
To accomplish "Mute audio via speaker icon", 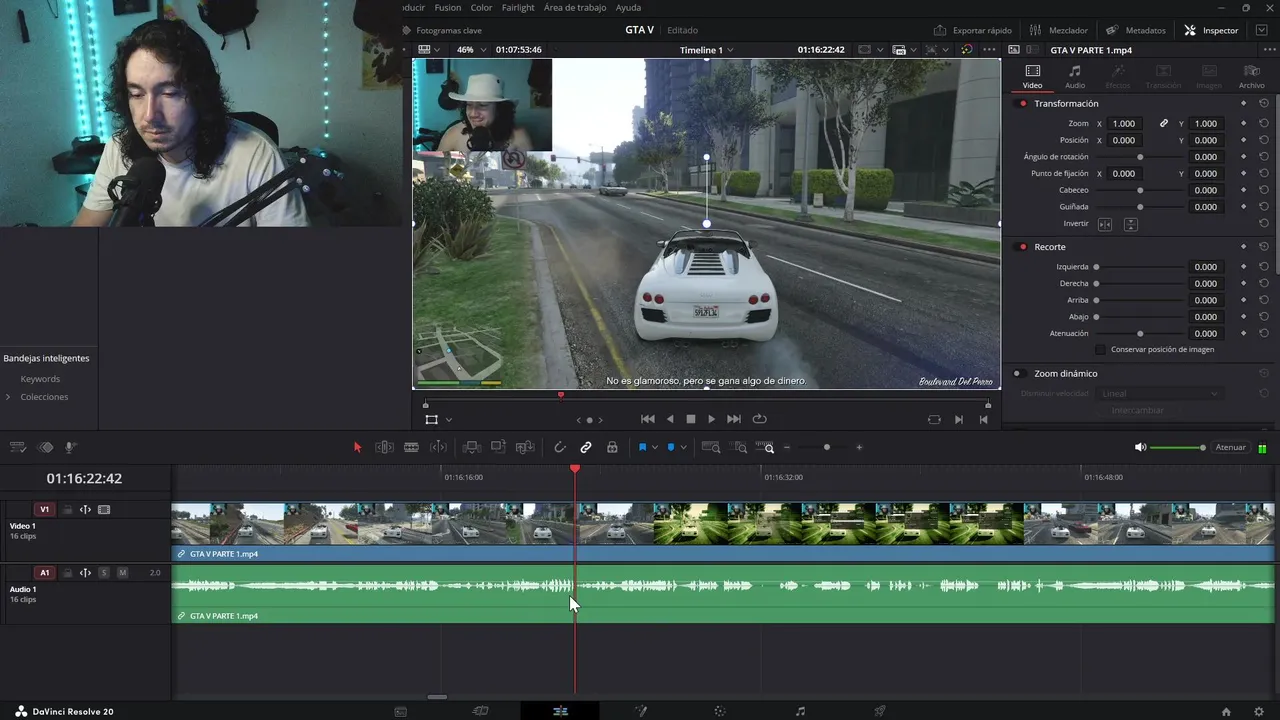I will (x=1140, y=447).
